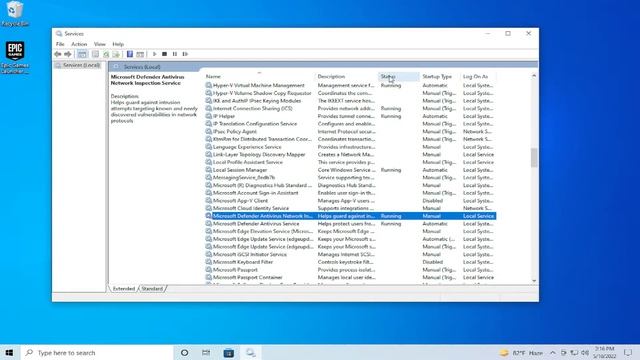Go forward with the toolbar Forward arrow

[68, 54]
